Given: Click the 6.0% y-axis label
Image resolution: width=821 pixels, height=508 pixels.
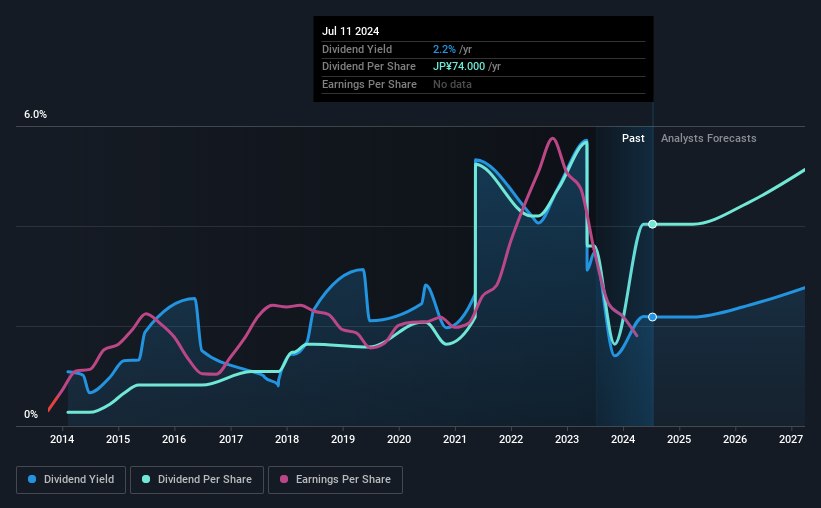Looking at the screenshot, I should (35, 115).
